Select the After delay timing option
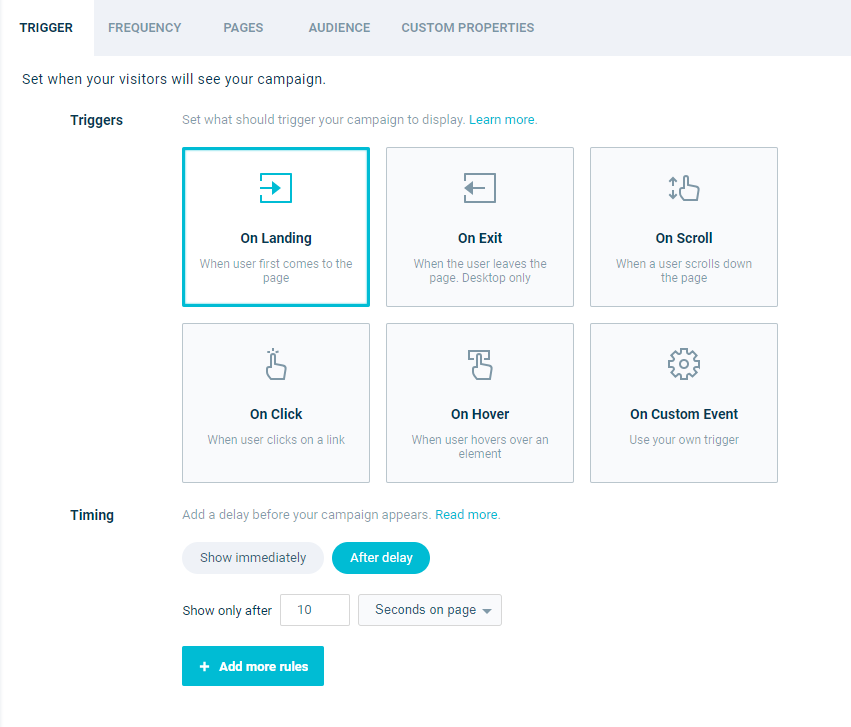The height and width of the screenshot is (727, 851). pos(381,558)
